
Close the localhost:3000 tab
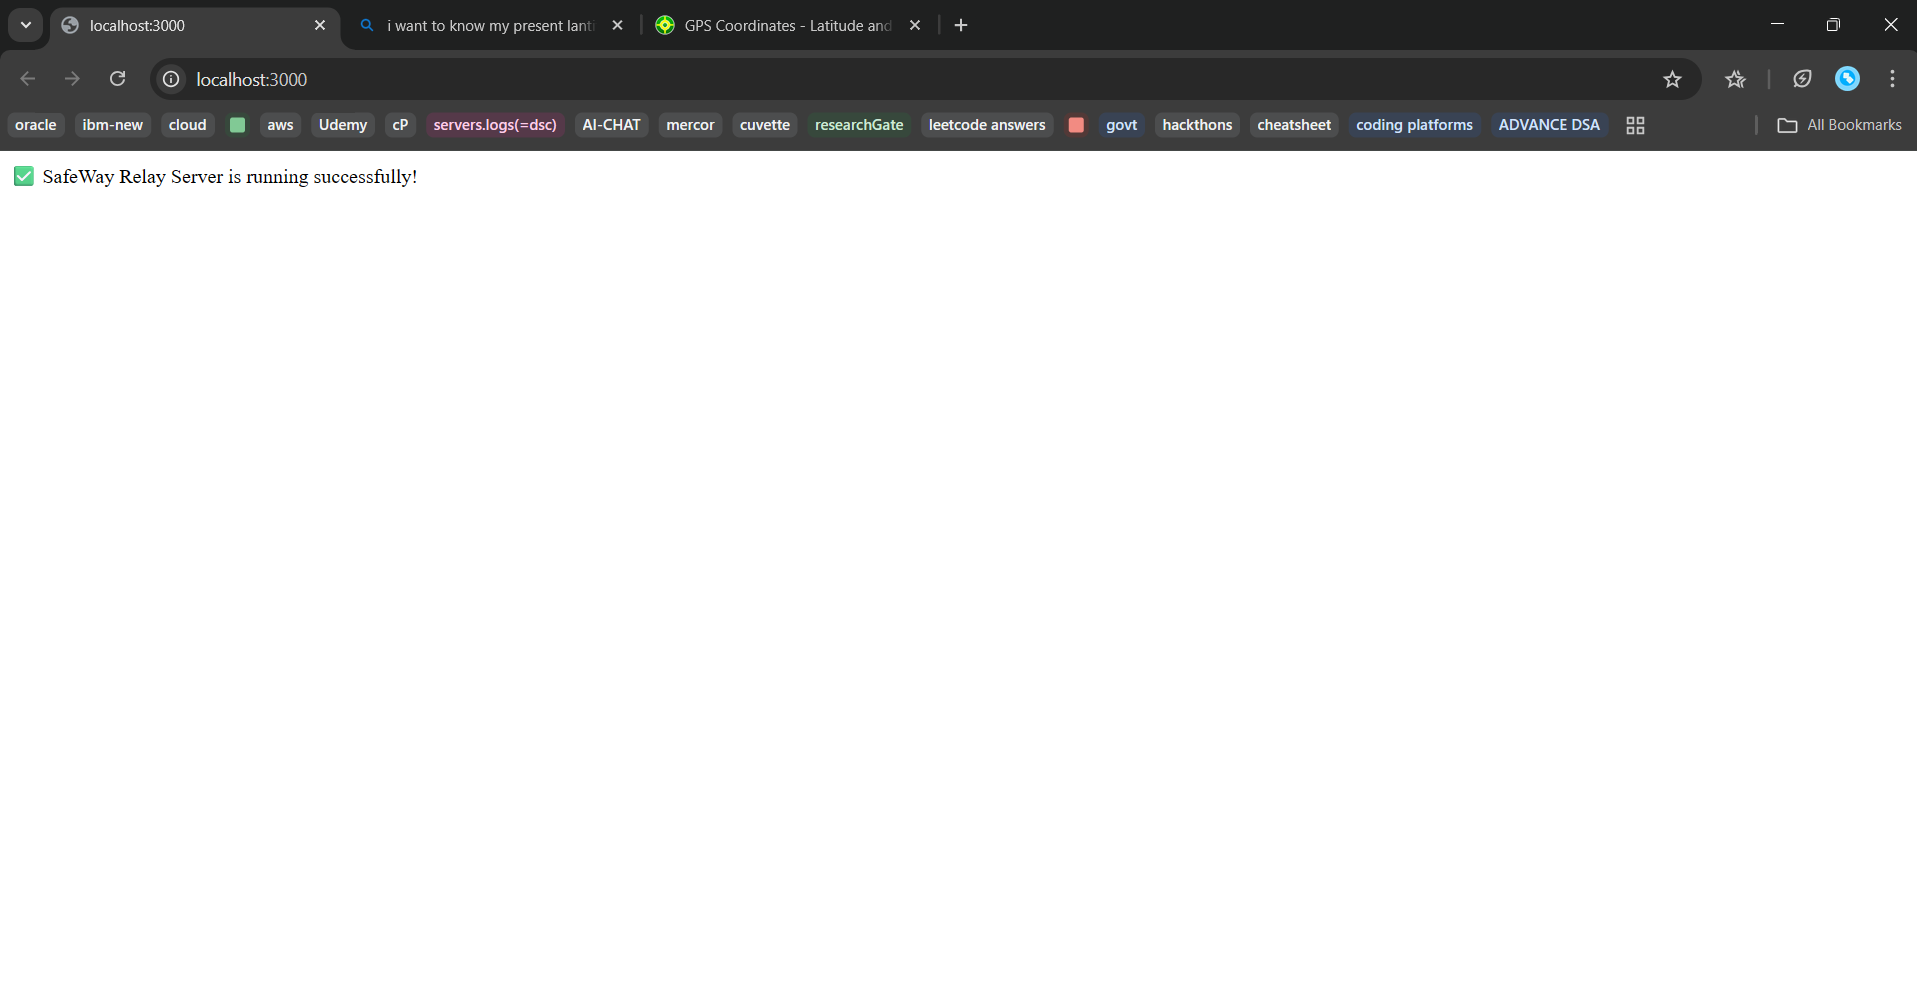(x=320, y=25)
